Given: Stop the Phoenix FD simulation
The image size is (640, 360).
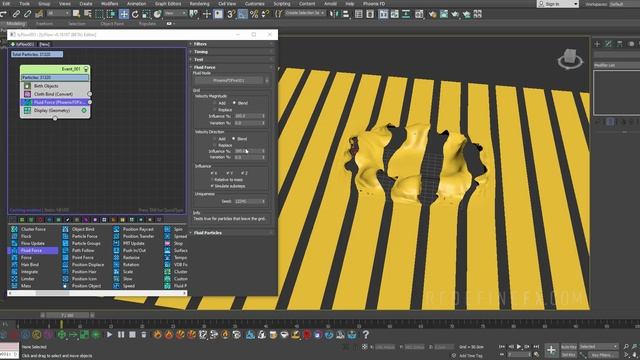Looking at the screenshot, I should tap(132, 335).
